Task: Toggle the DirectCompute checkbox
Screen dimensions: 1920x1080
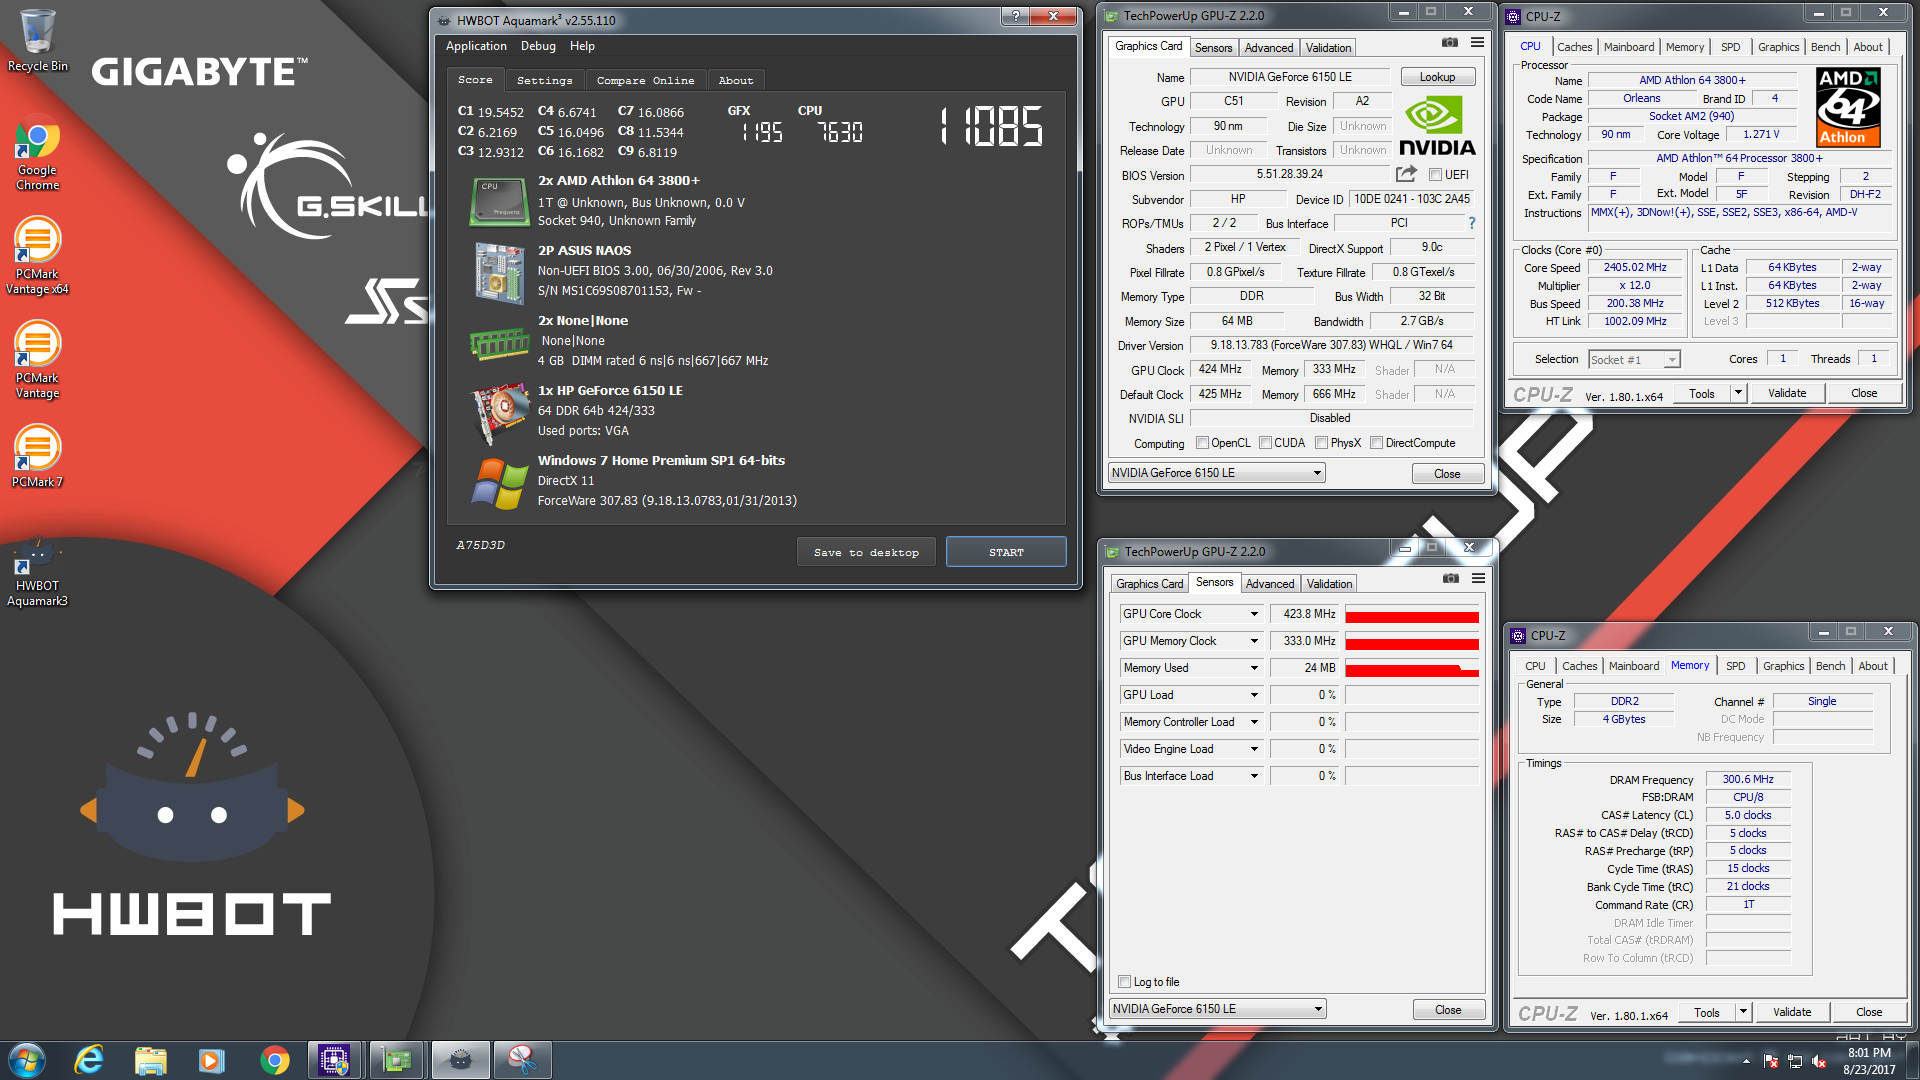Action: [x=1377, y=443]
